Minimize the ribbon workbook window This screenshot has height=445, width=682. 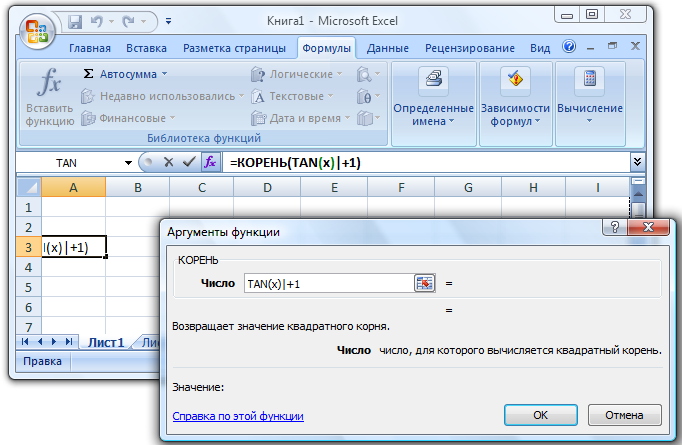pos(590,47)
